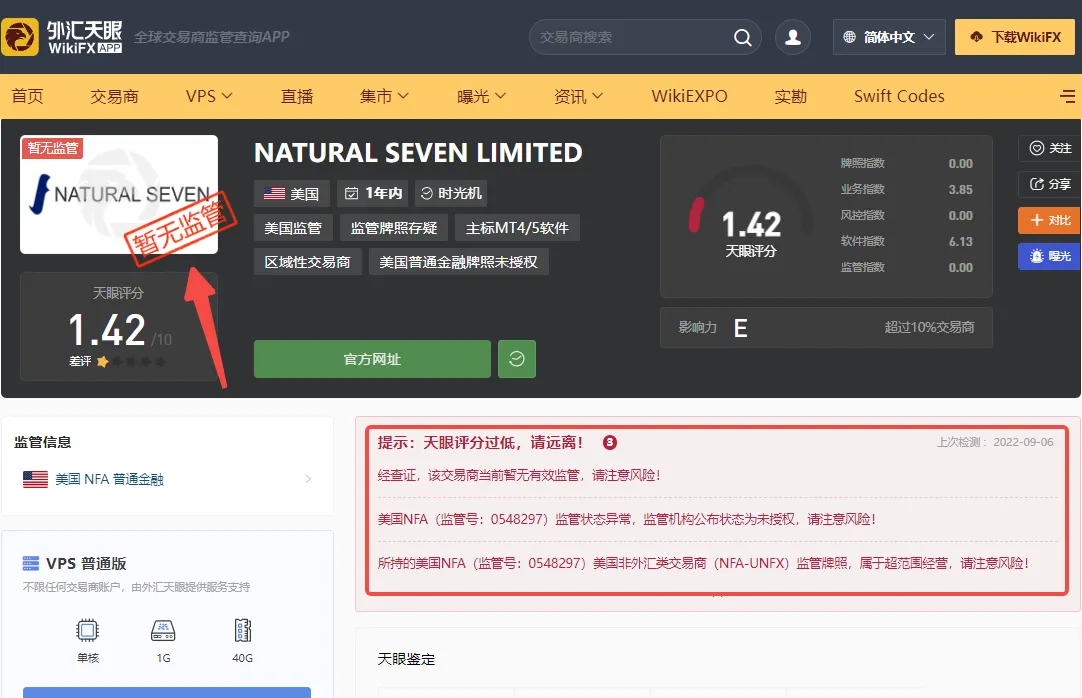Click the 监管指数 0.00 score row
The width and height of the screenshot is (1082, 698).
[x=906, y=267]
